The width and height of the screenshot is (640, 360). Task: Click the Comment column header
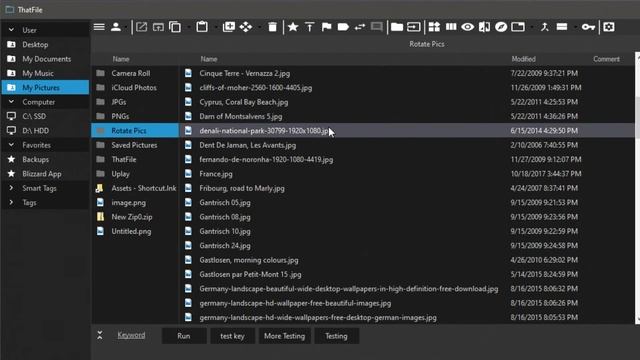tap(606, 59)
